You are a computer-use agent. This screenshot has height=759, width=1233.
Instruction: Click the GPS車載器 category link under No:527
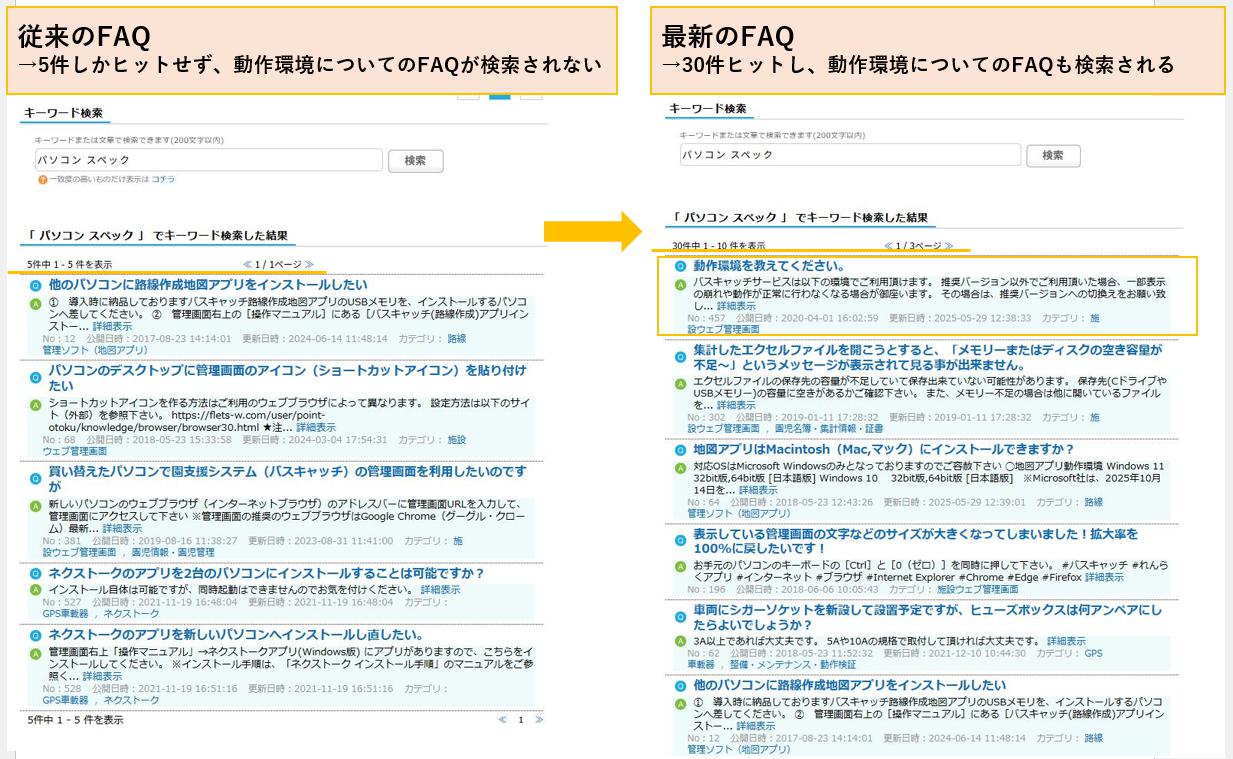(x=65, y=613)
